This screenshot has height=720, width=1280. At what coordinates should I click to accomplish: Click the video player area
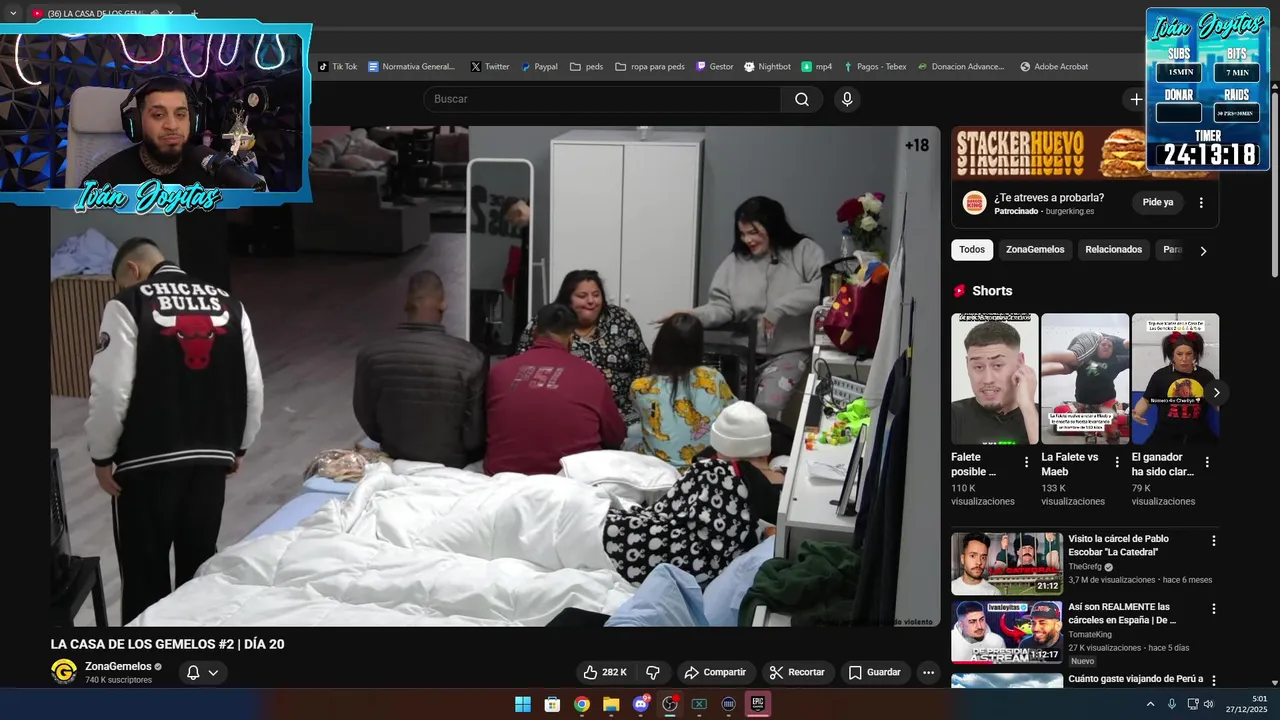(x=496, y=376)
